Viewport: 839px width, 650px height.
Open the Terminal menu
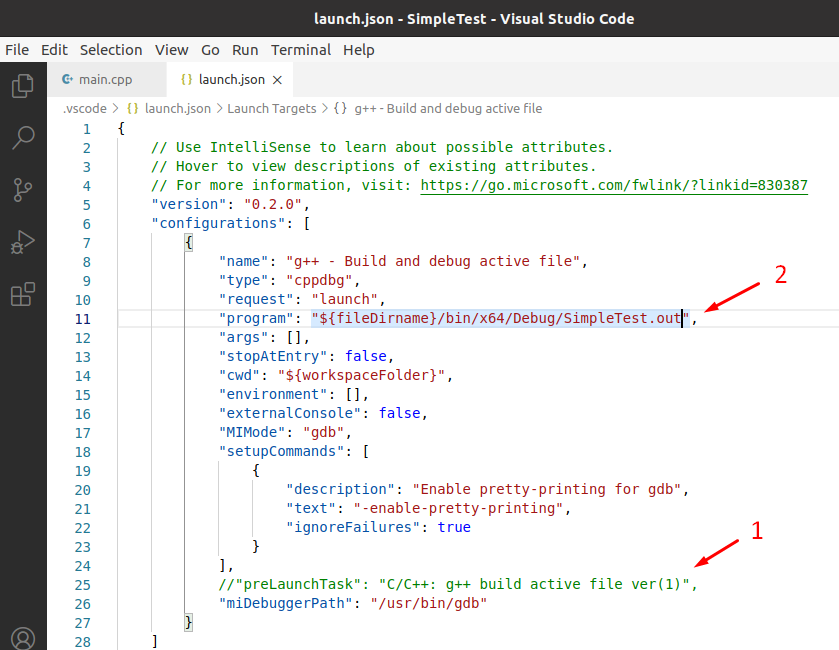301,50
